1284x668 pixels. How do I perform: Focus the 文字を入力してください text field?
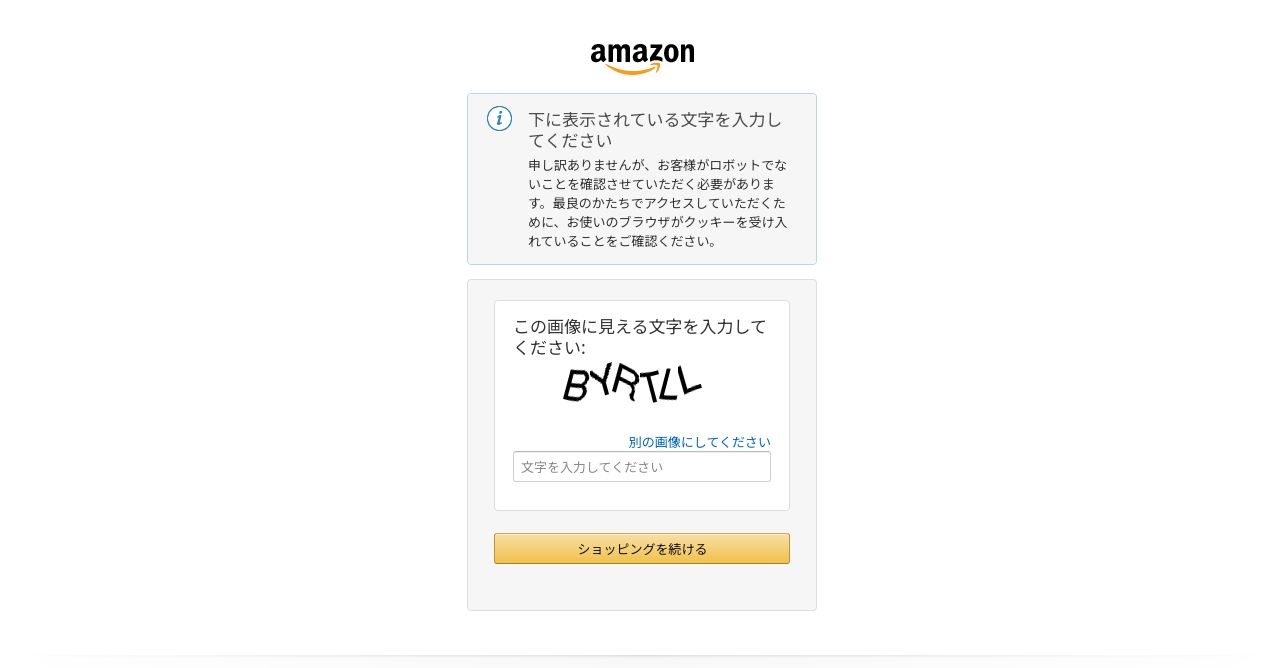(x=642, y=467)
